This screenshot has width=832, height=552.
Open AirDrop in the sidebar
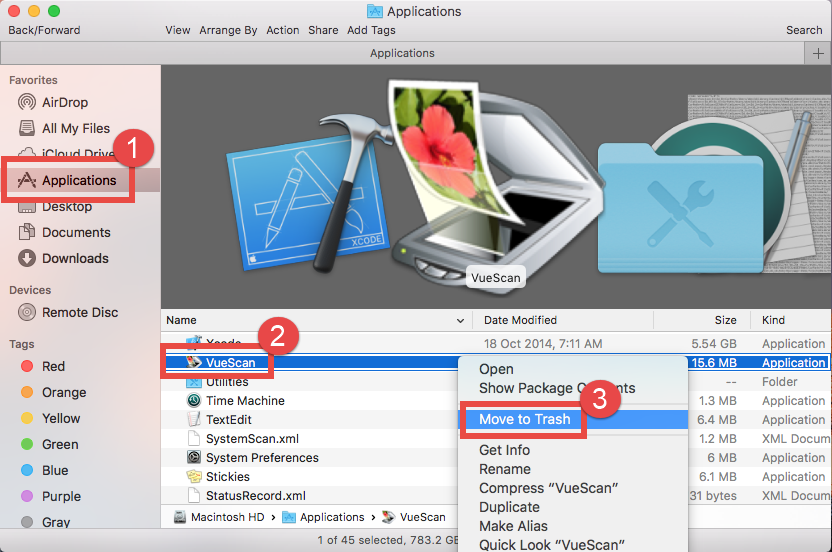(66, 102)
